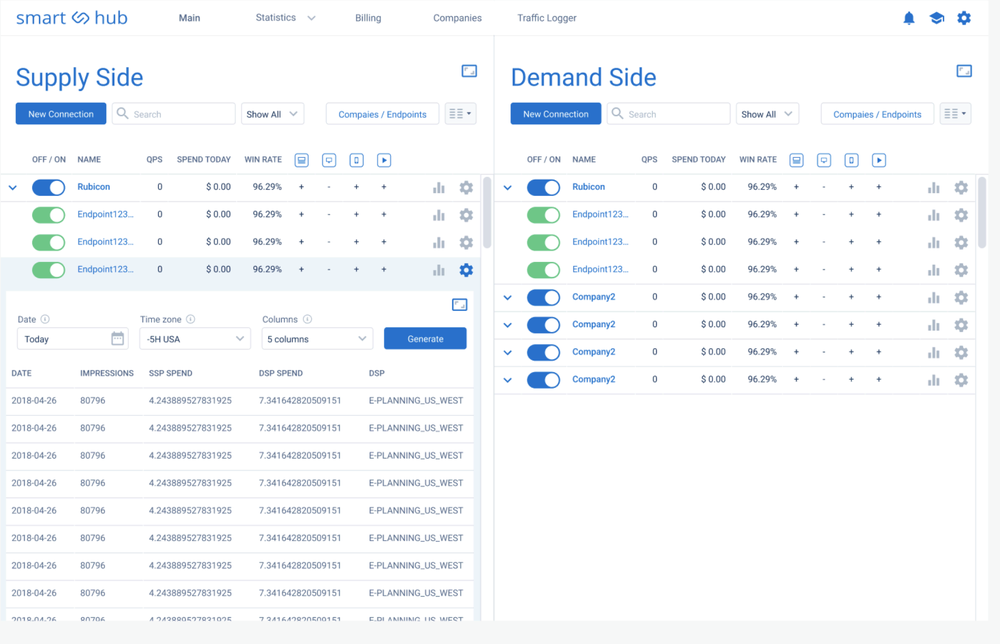This screenshot has height=644, width=1000.
Task: Toggle the second Supply Side Endpoint123 switch
Action: pyautogui.click(x=48, y=242)
